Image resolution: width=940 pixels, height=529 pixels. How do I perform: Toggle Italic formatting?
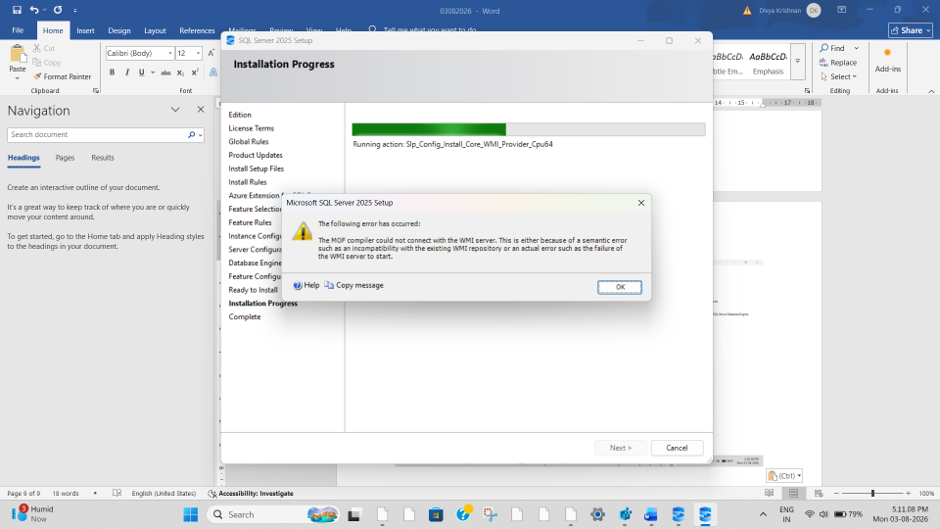(x=126, y=73)
